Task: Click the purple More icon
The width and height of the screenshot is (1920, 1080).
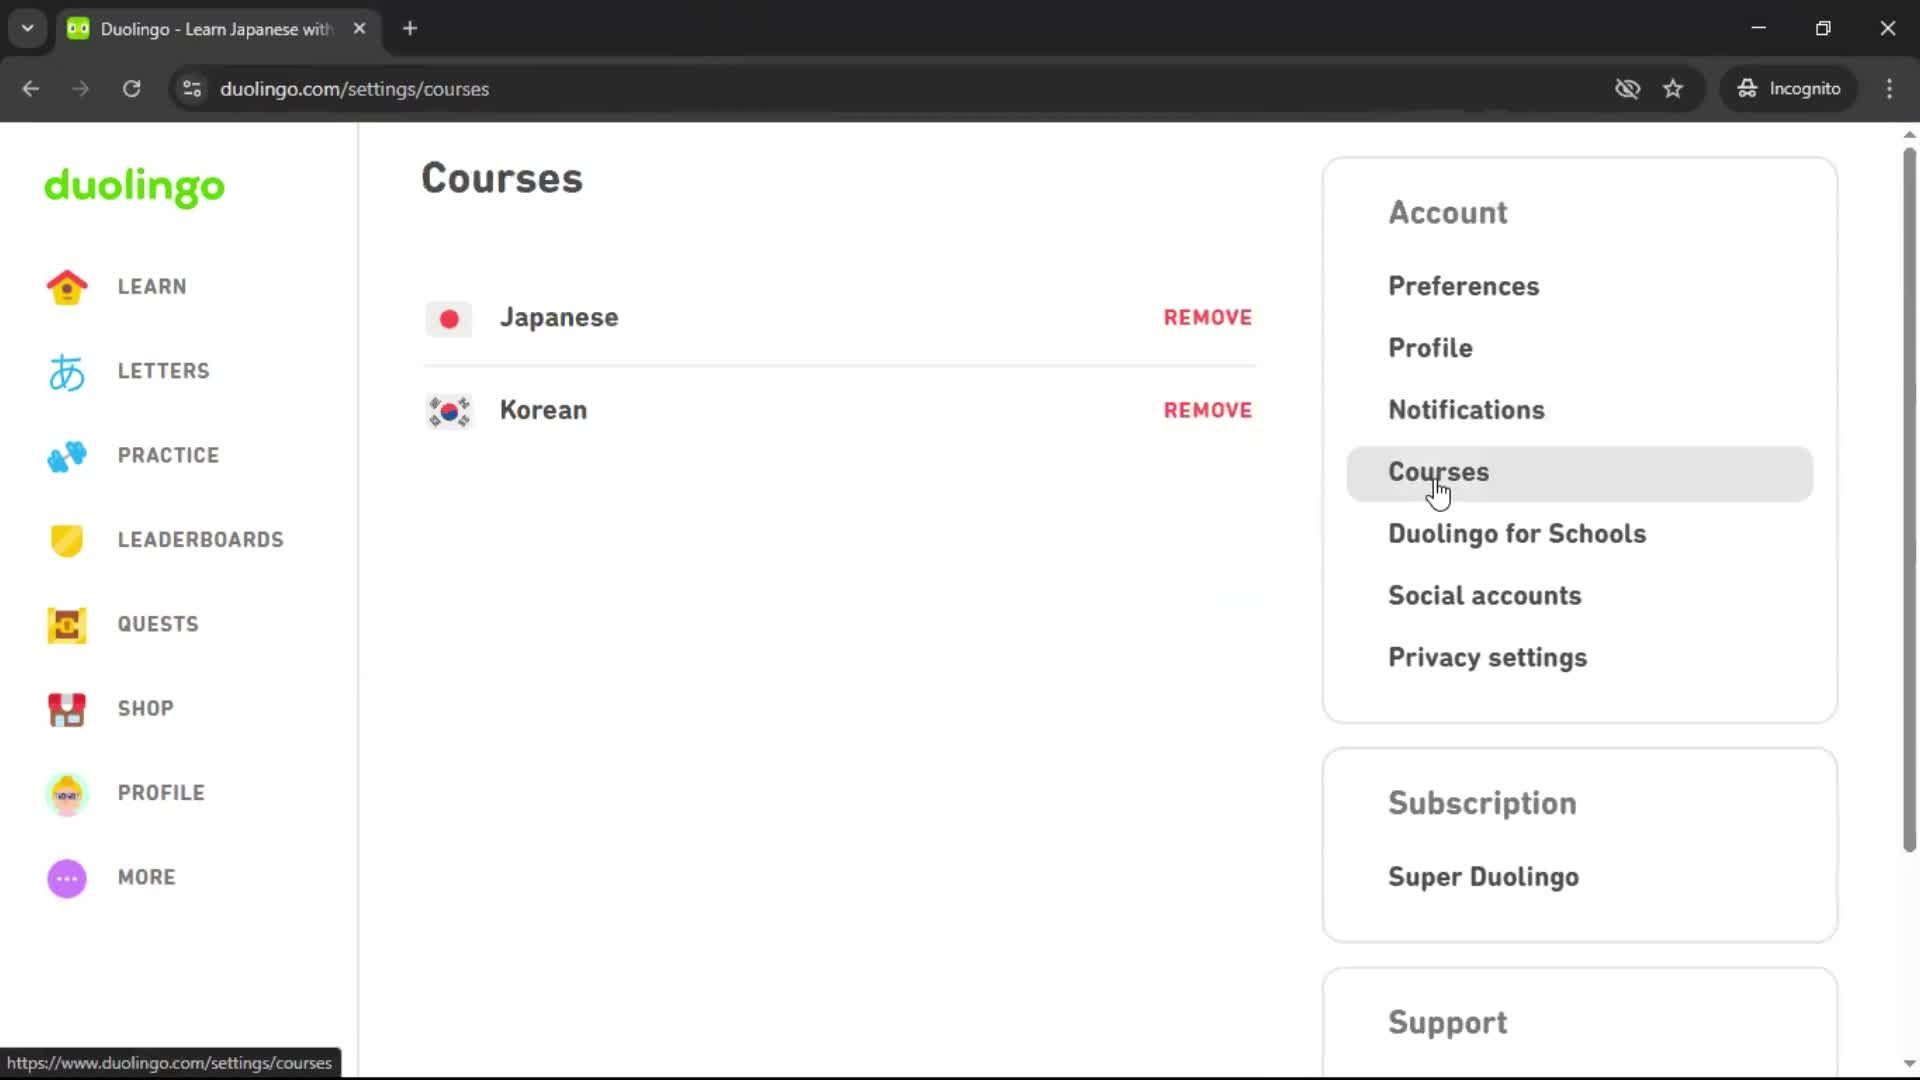Action: pyautogui.click(x=67, y=878)
